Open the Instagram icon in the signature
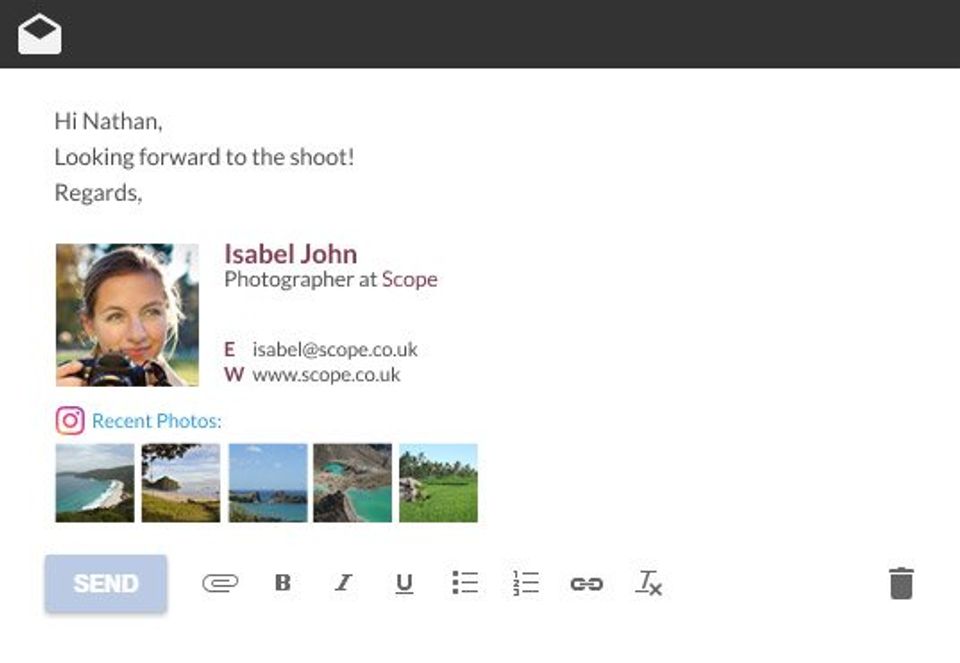The width and height of the screenshot is (960, 663). (x=70, y=421)
